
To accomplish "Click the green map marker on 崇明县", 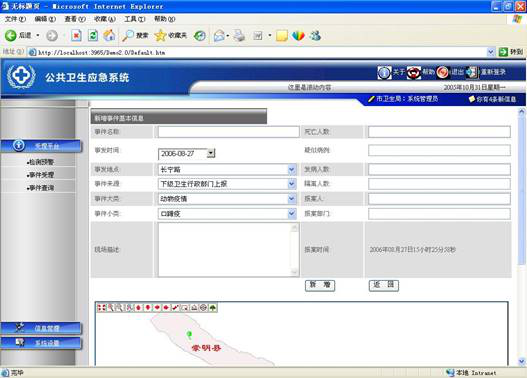I will 189,335.
